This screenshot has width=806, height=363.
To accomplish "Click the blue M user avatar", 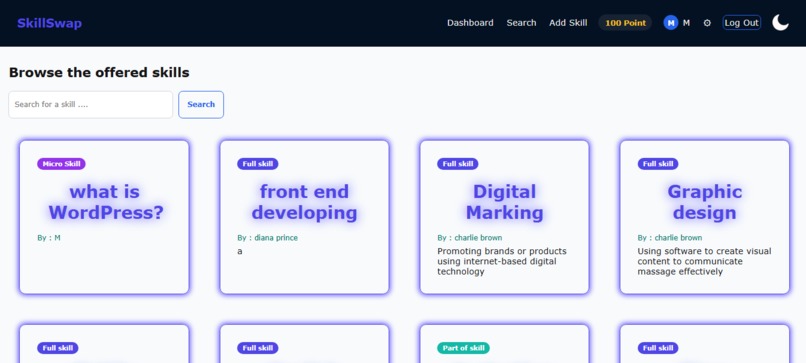I will [x=671, y=23].
